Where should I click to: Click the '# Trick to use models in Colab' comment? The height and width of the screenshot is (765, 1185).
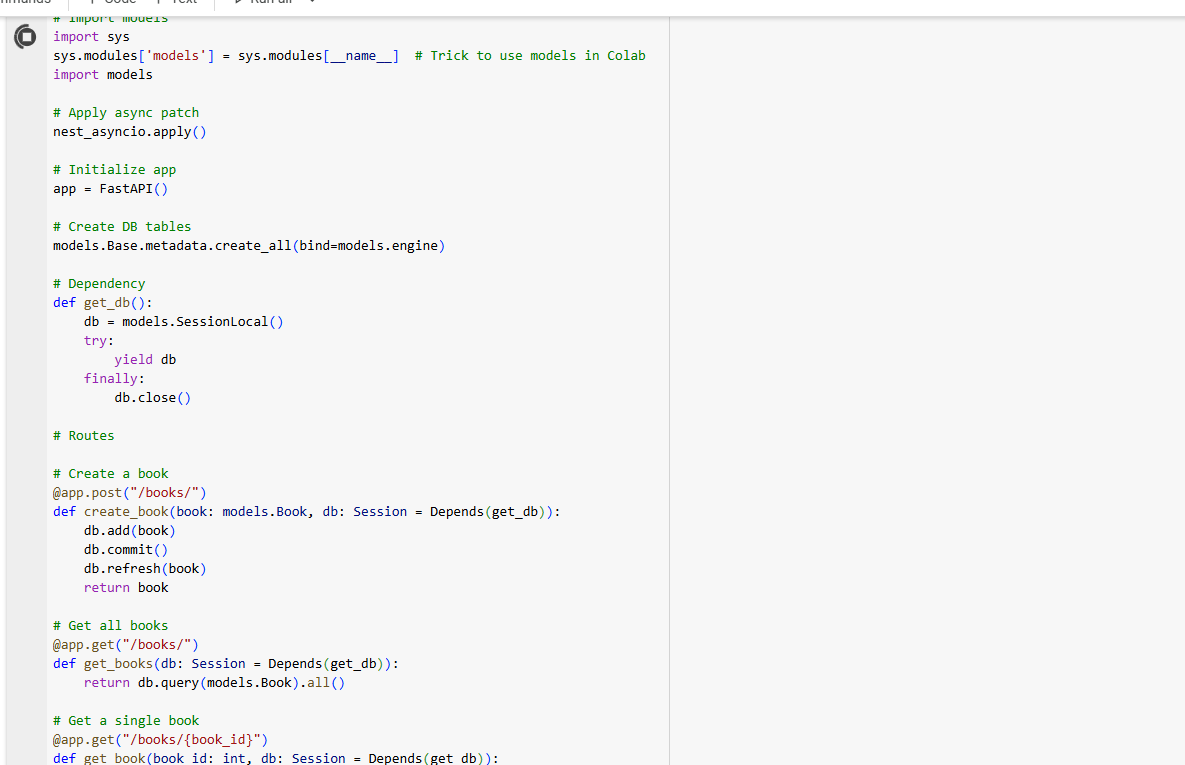pos(530,56)
